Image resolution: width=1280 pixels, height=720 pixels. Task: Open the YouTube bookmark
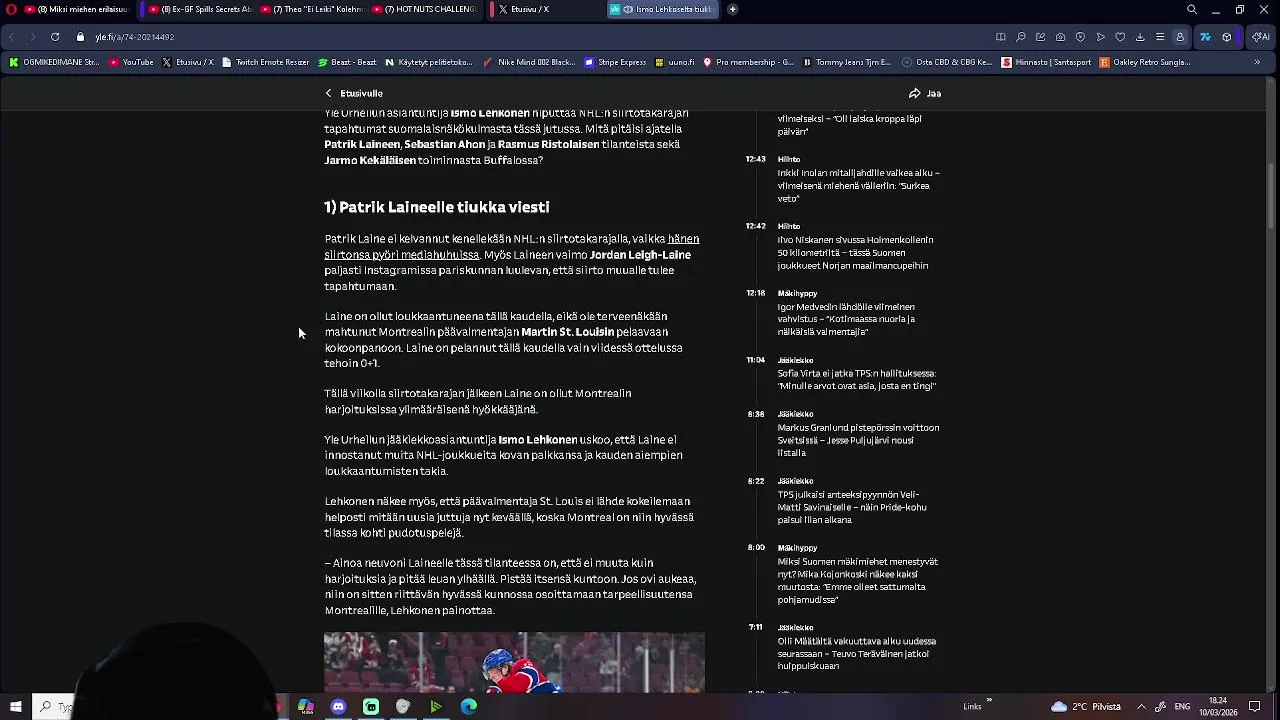[x=131, y=62]
